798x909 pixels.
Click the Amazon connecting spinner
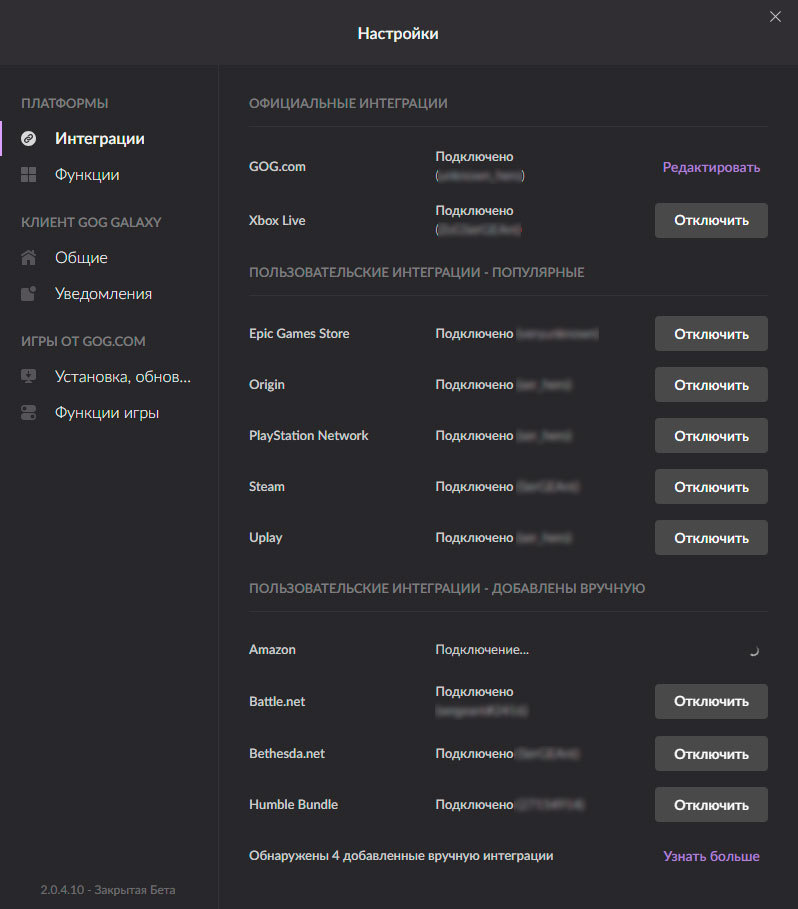click(753, 650)
